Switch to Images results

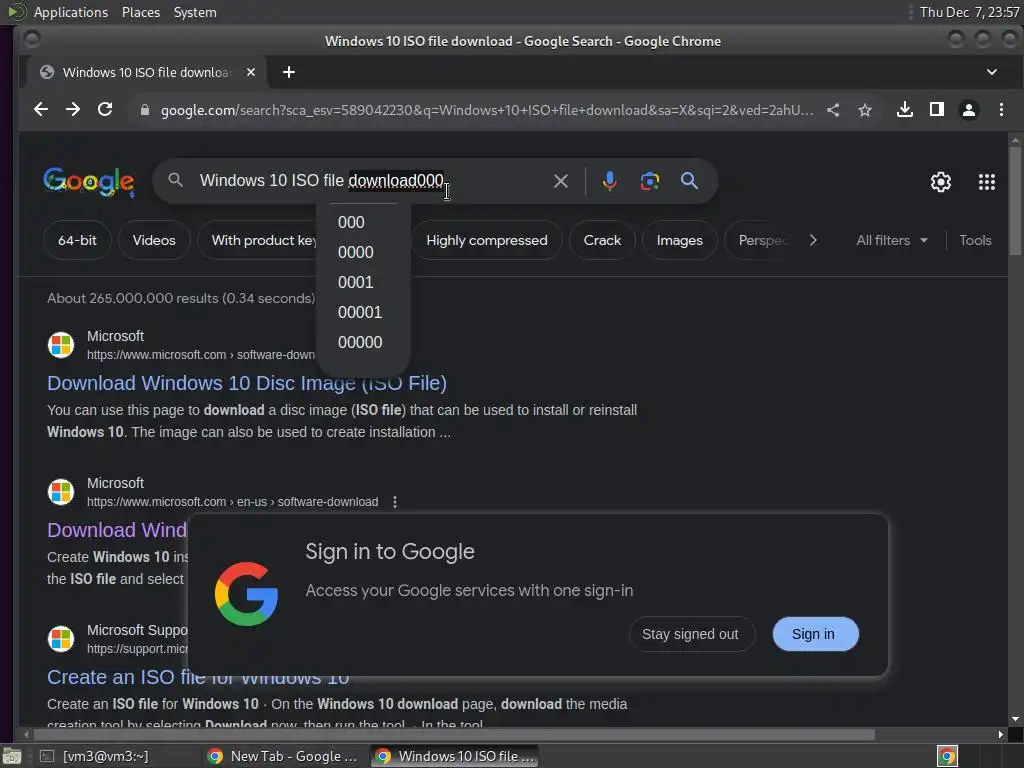pyautogui.click(x=679, y=240)
